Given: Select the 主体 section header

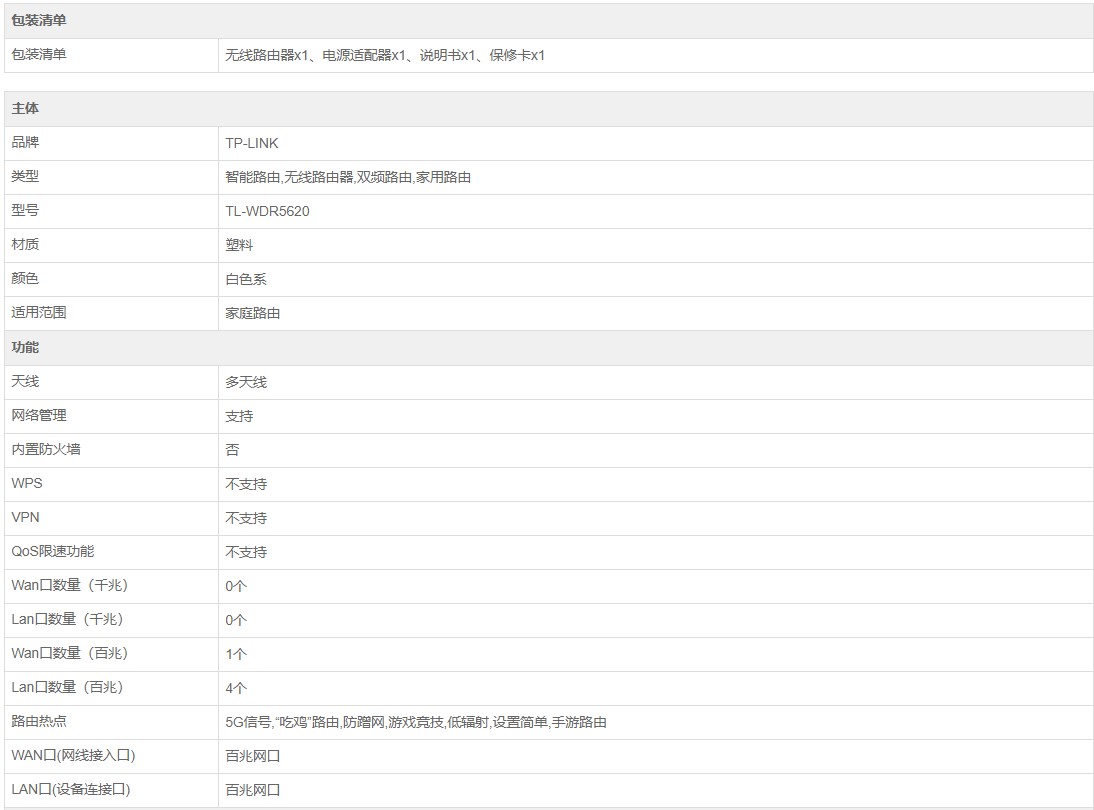Looking at the screenshot, I should click(25, 109).
